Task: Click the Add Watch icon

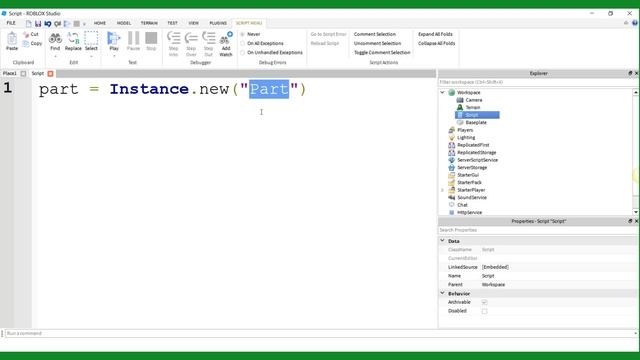Action: tap(226, 38)
